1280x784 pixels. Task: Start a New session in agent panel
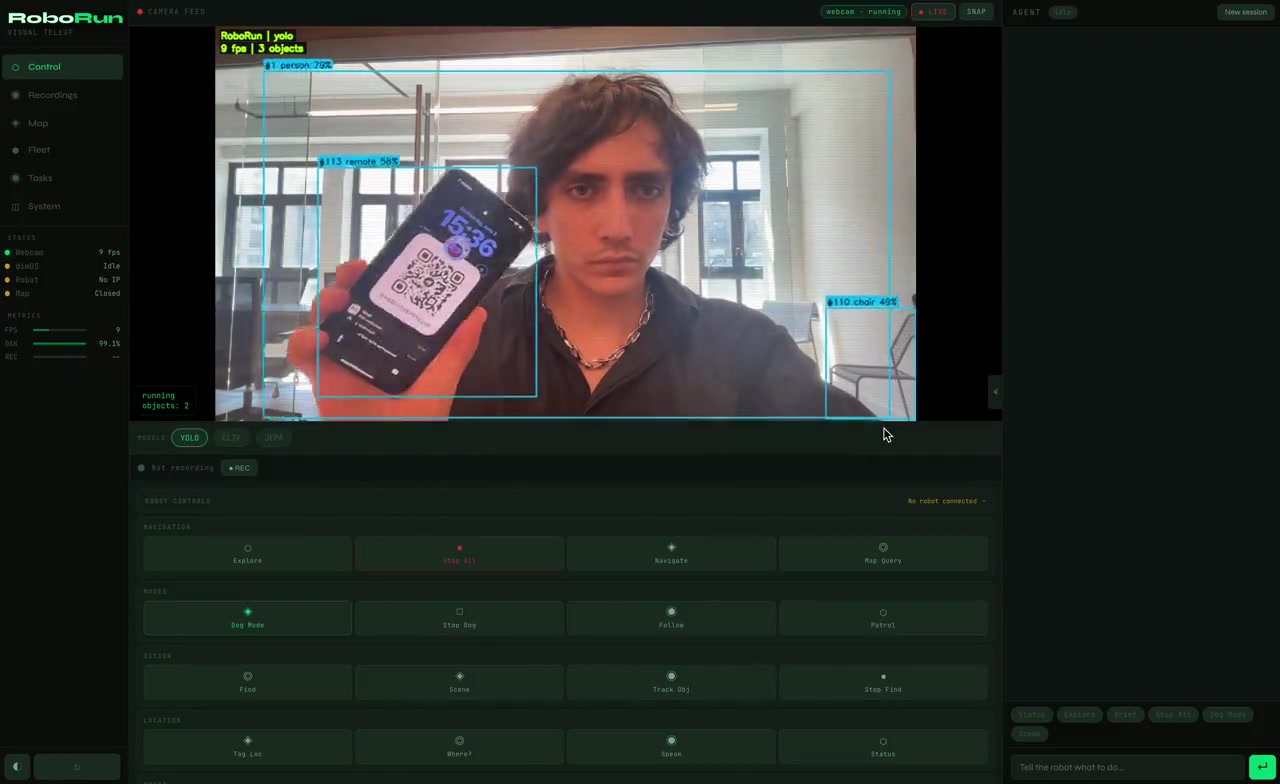pos(1245,12)
